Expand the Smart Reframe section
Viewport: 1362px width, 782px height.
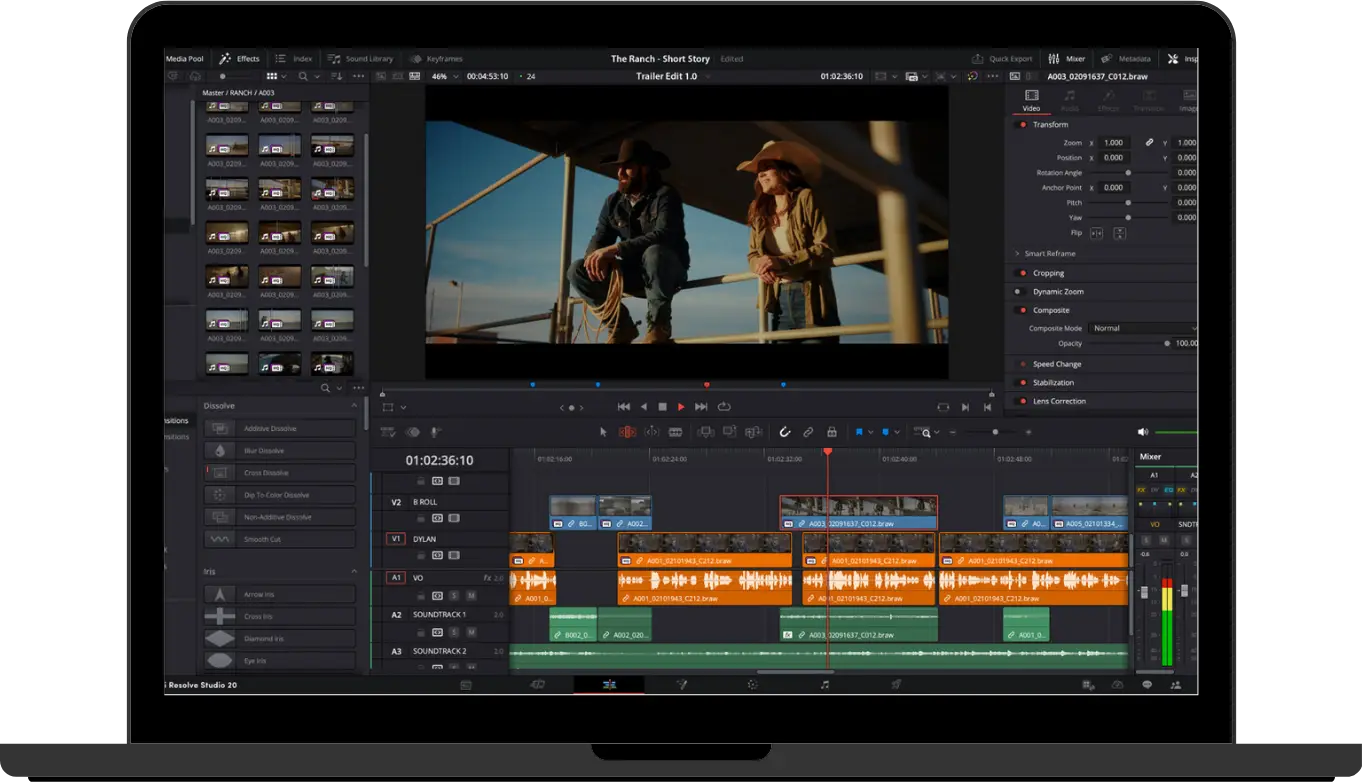pos(1017,254)
